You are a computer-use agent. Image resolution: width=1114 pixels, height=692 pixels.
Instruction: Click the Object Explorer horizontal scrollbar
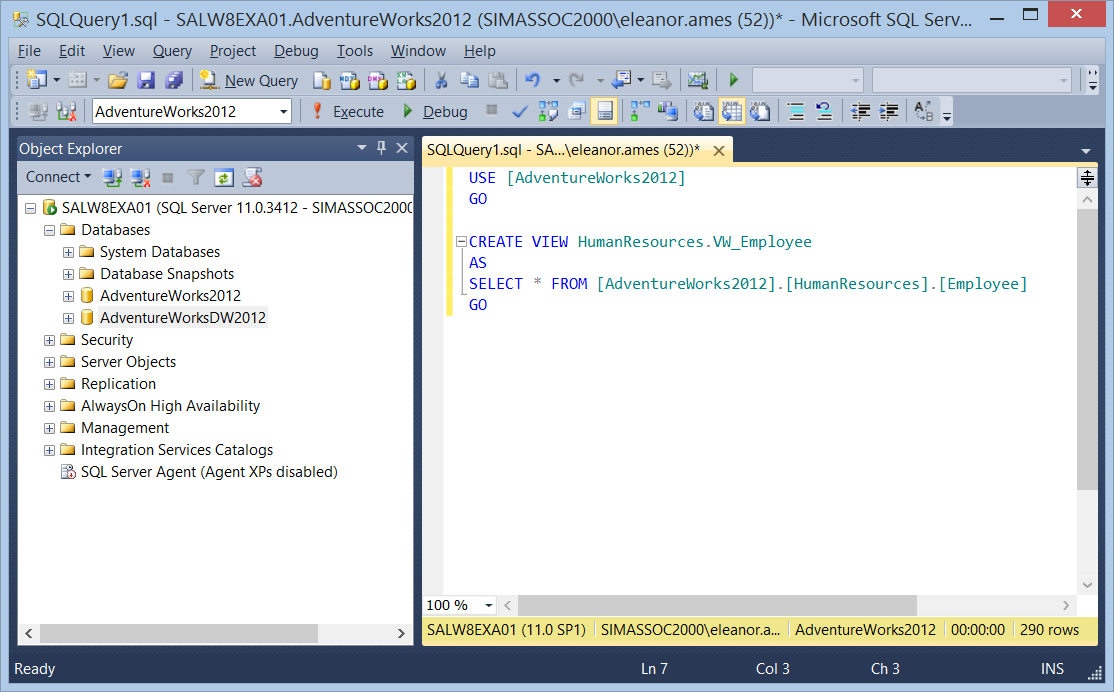(x=179, y=633)
